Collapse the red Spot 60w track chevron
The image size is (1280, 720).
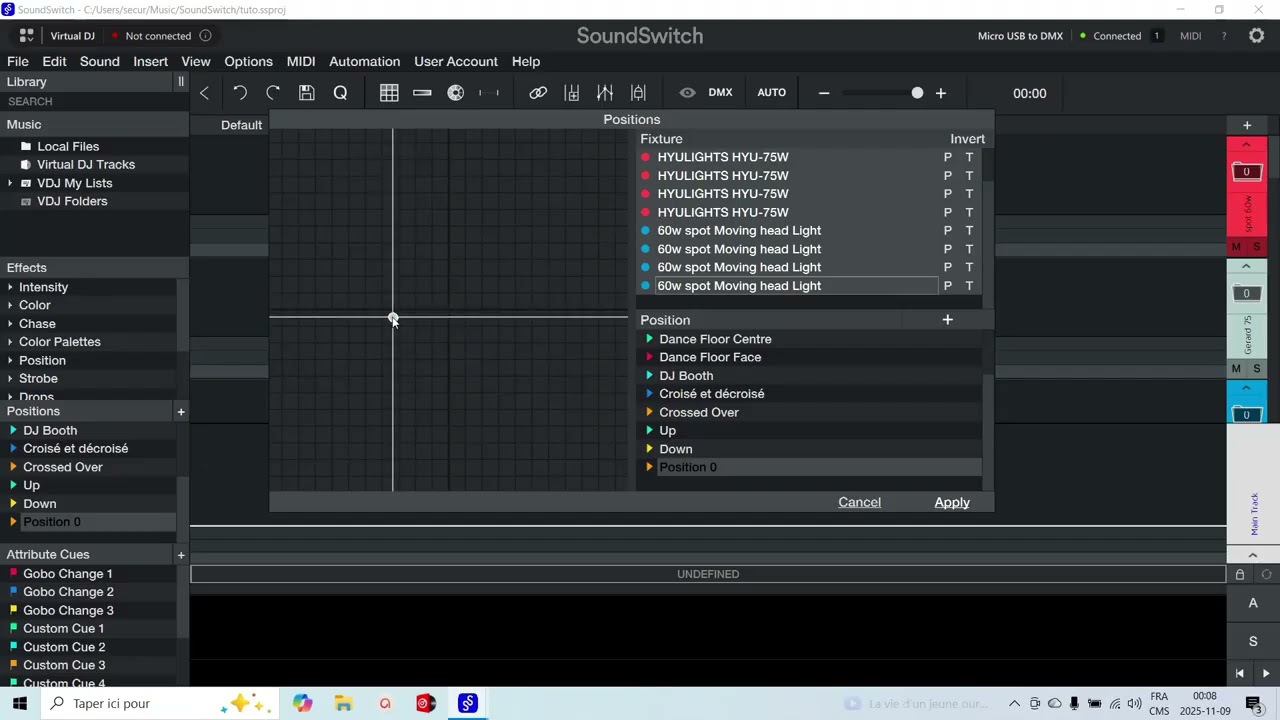(1246, 145)
